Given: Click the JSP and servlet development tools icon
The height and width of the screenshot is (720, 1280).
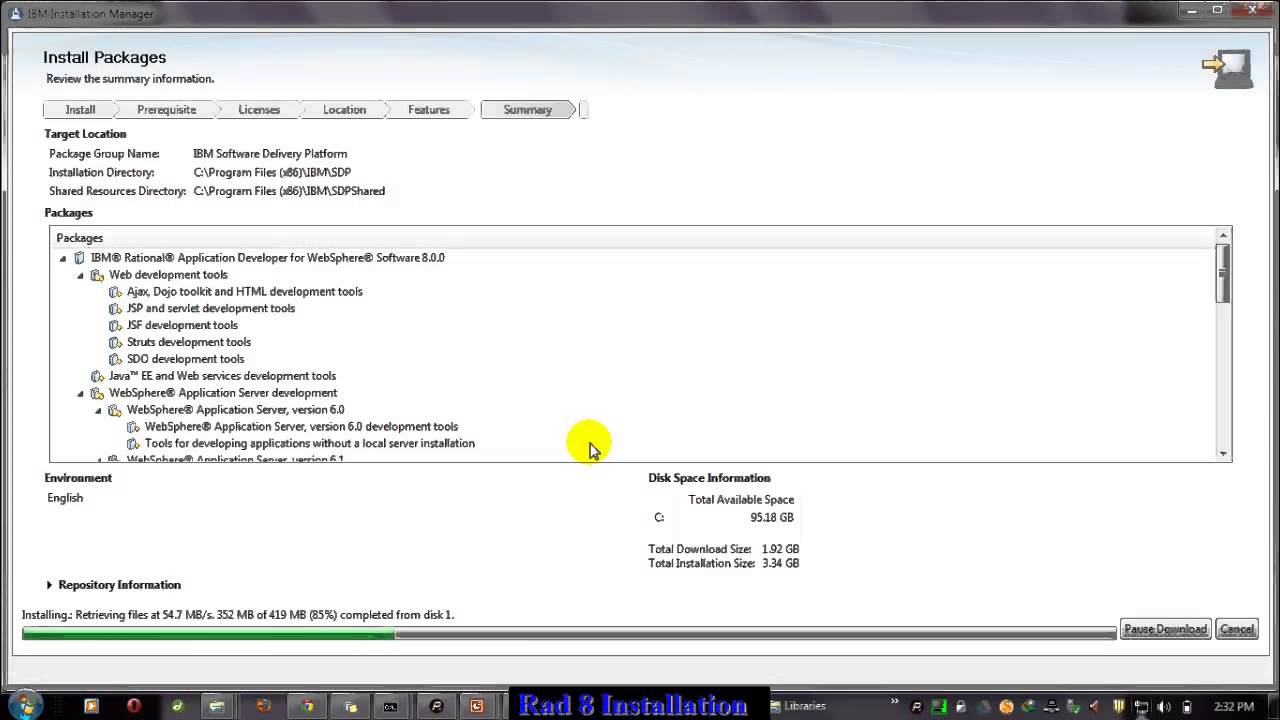Looking at the screenshot, I should click(x=115, y=309).
